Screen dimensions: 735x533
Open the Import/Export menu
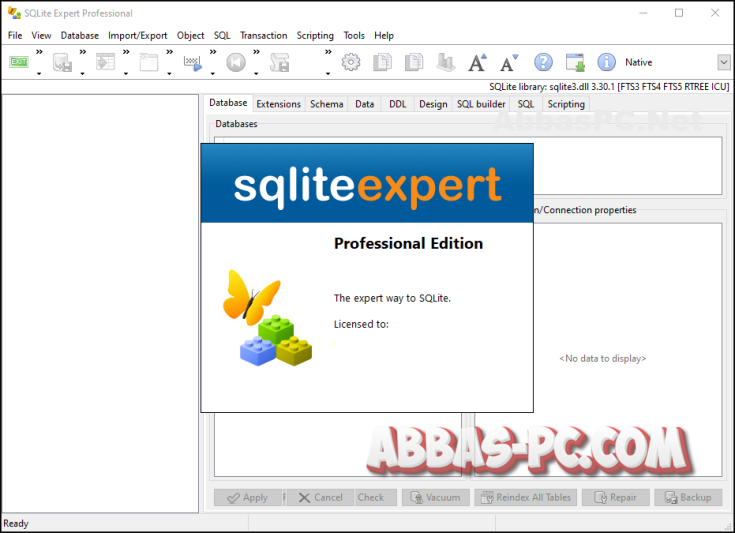coord(137,36)
